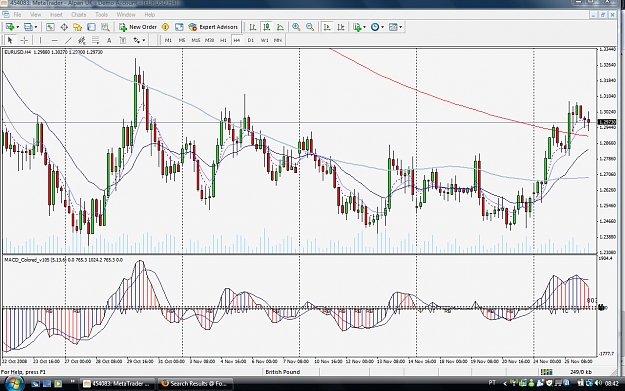
Task: Switch chart to W1 timeframe
Action: (264, 40)
